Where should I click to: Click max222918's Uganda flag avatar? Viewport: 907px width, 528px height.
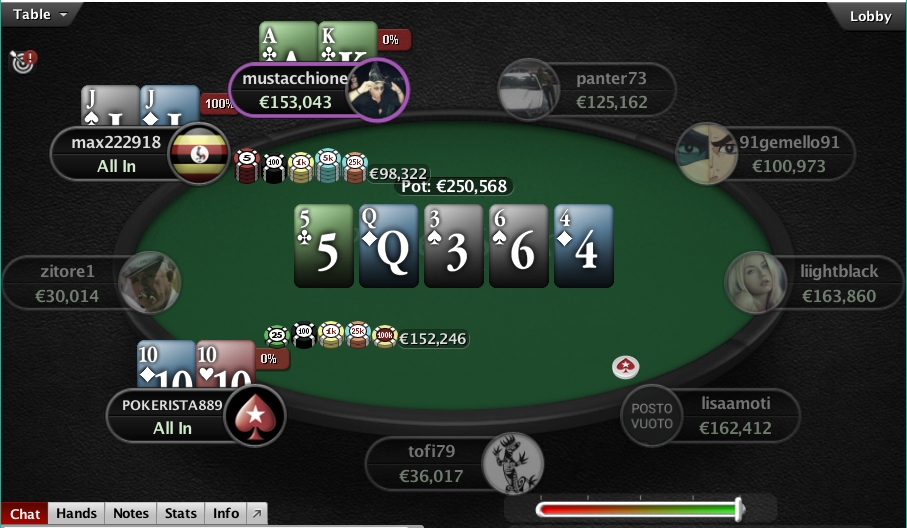coord(199,154)
